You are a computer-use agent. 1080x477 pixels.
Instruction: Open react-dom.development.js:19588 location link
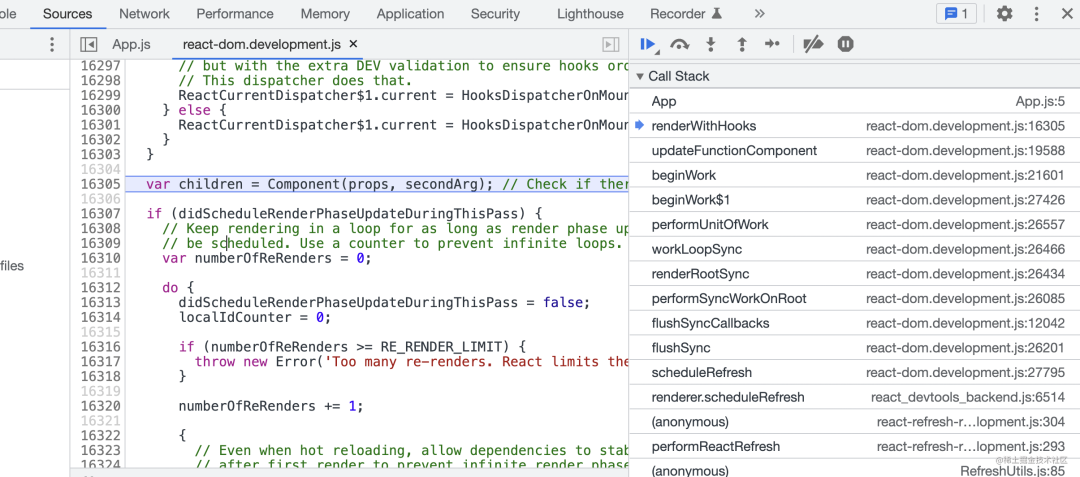pyautogui.click(x=966, y=151)
